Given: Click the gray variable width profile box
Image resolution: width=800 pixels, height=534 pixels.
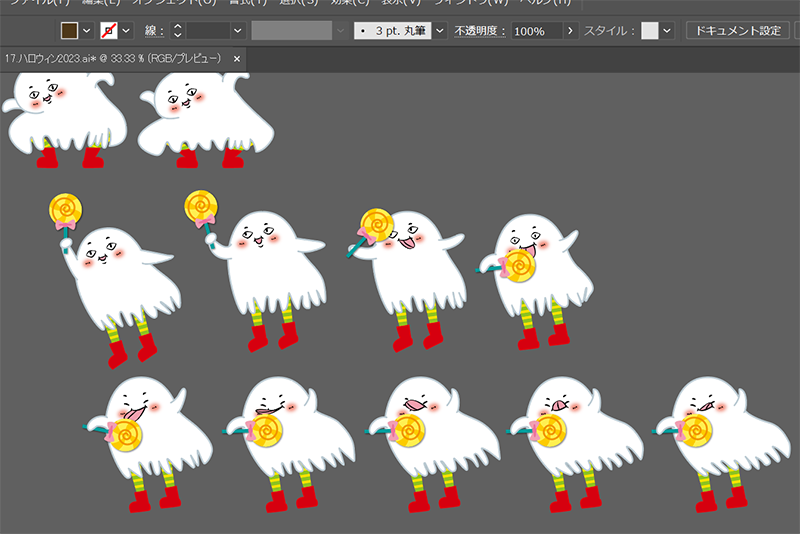Looking at the screenshot, I should (291, 31).
